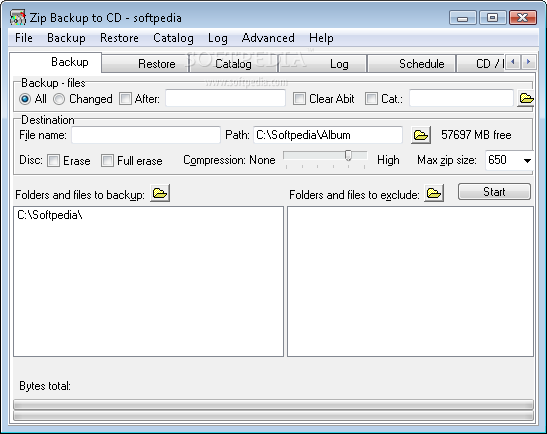Screen dimensions: 547x434
Task: Browse for the destination path folder icon
Action: coord(421,135)
